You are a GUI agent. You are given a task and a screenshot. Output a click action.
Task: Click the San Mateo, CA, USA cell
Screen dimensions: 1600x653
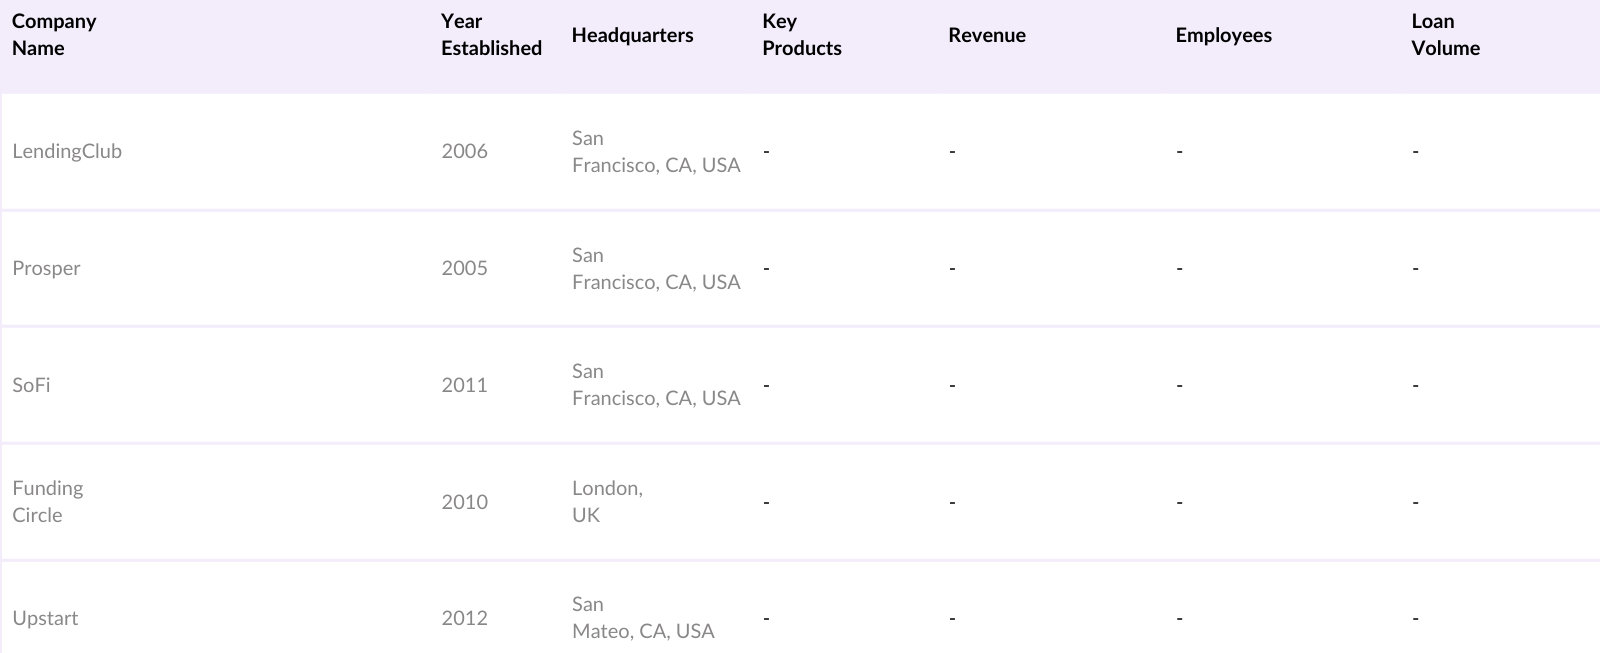[643, 618]
